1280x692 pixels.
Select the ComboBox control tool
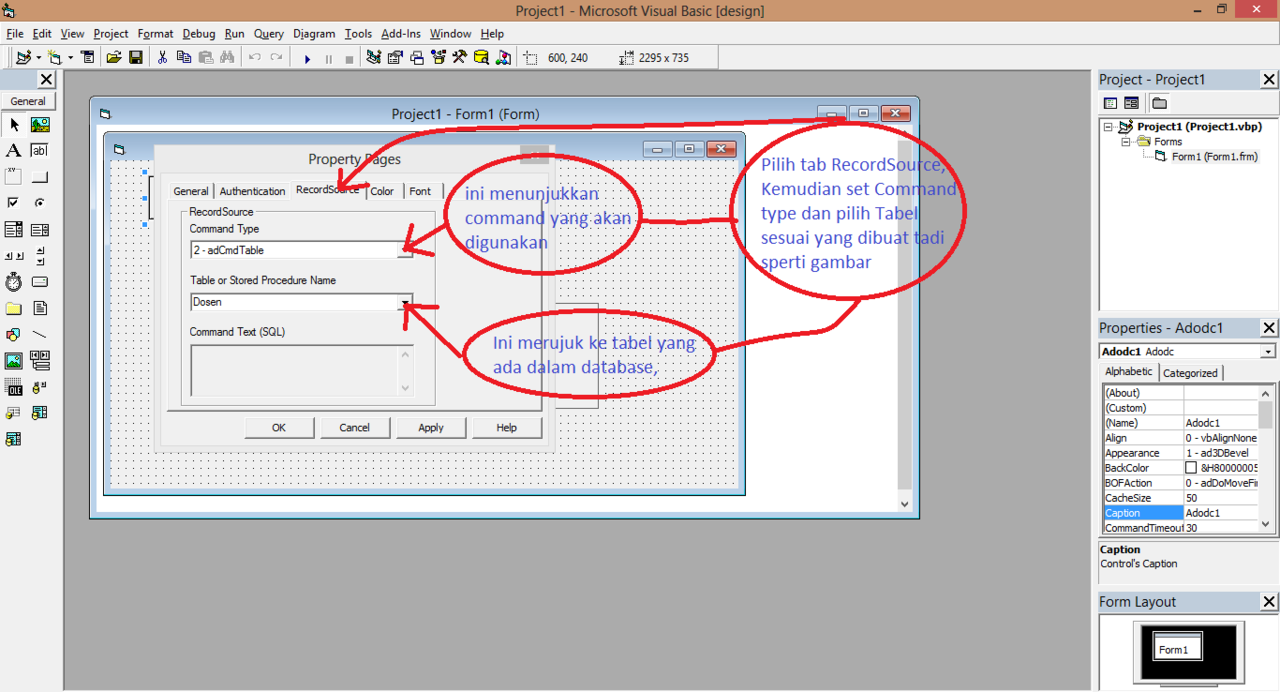[14, 230]
